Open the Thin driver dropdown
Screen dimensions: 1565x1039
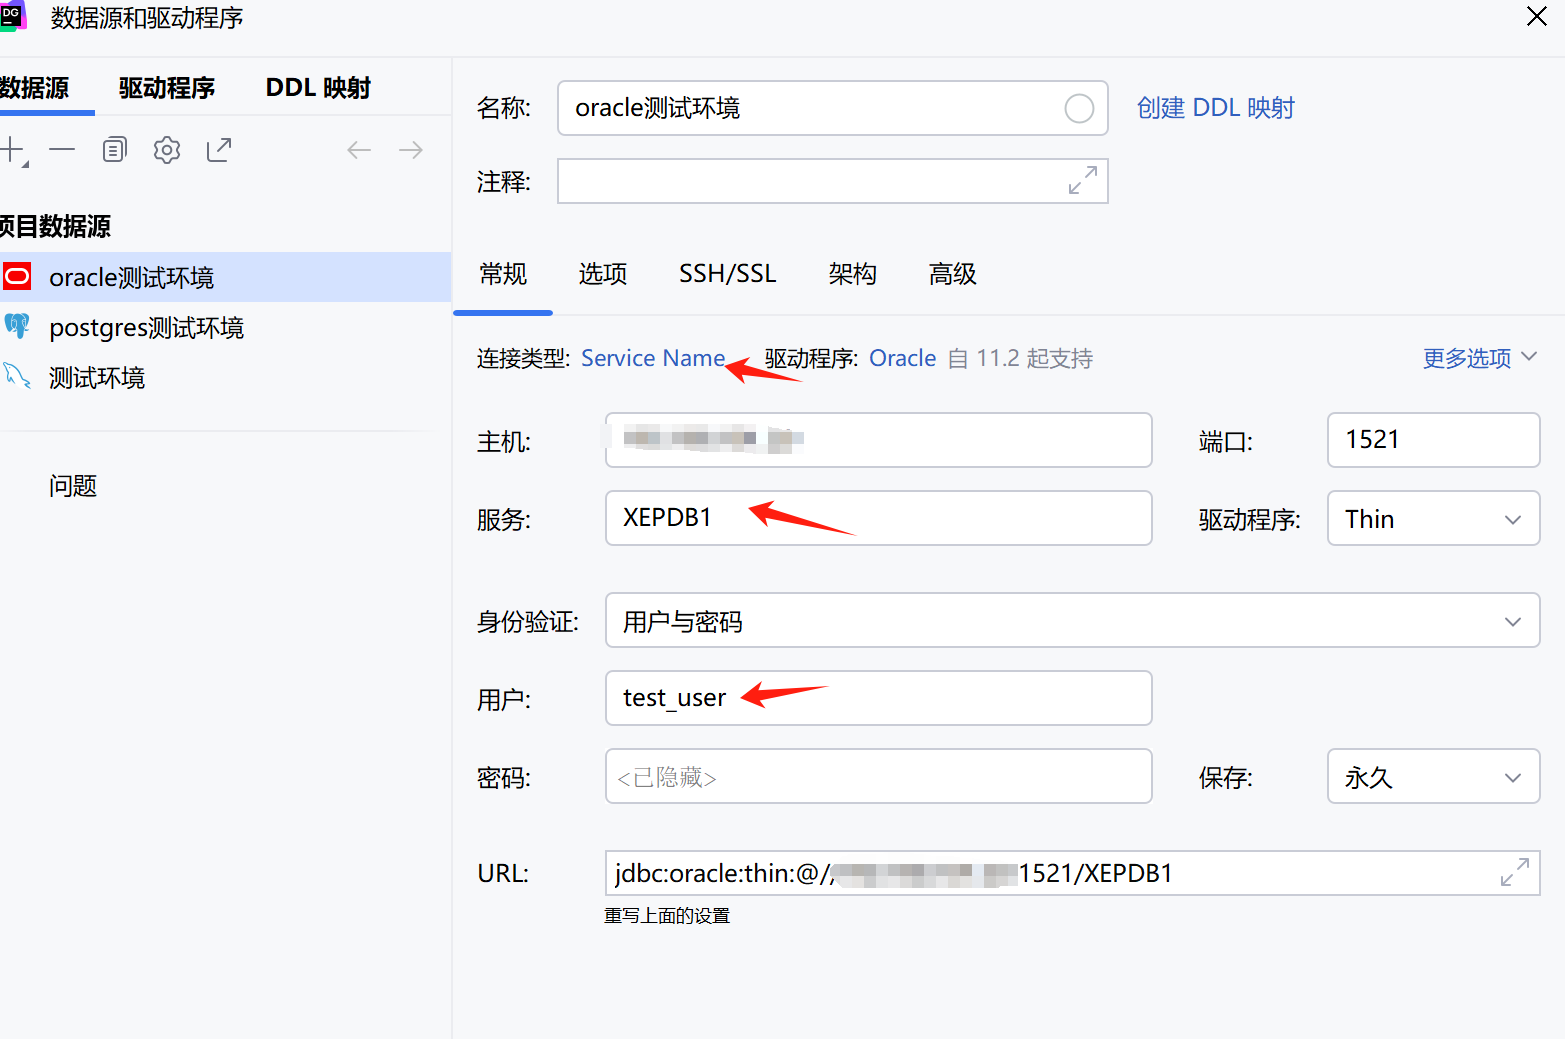point(1434,518)
